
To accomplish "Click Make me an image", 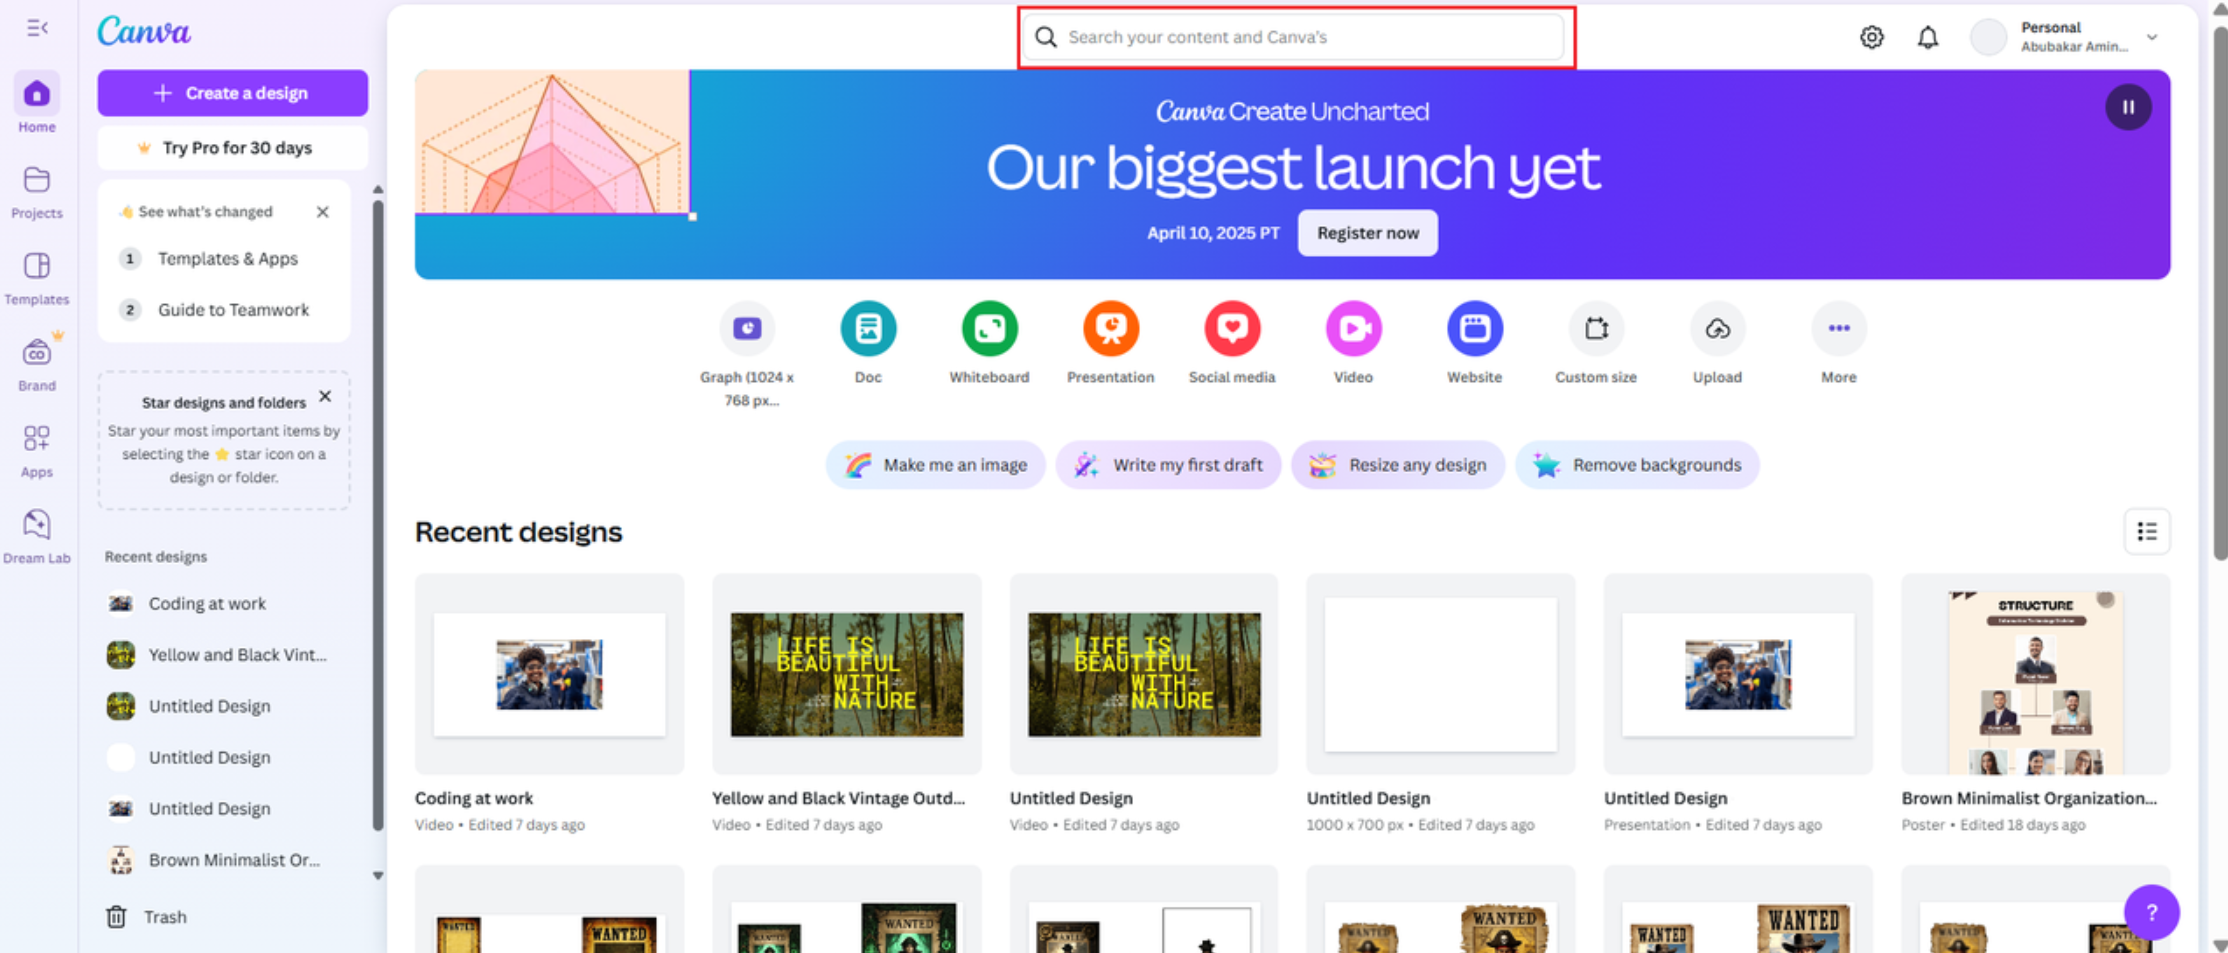I will tap(935, 465).
